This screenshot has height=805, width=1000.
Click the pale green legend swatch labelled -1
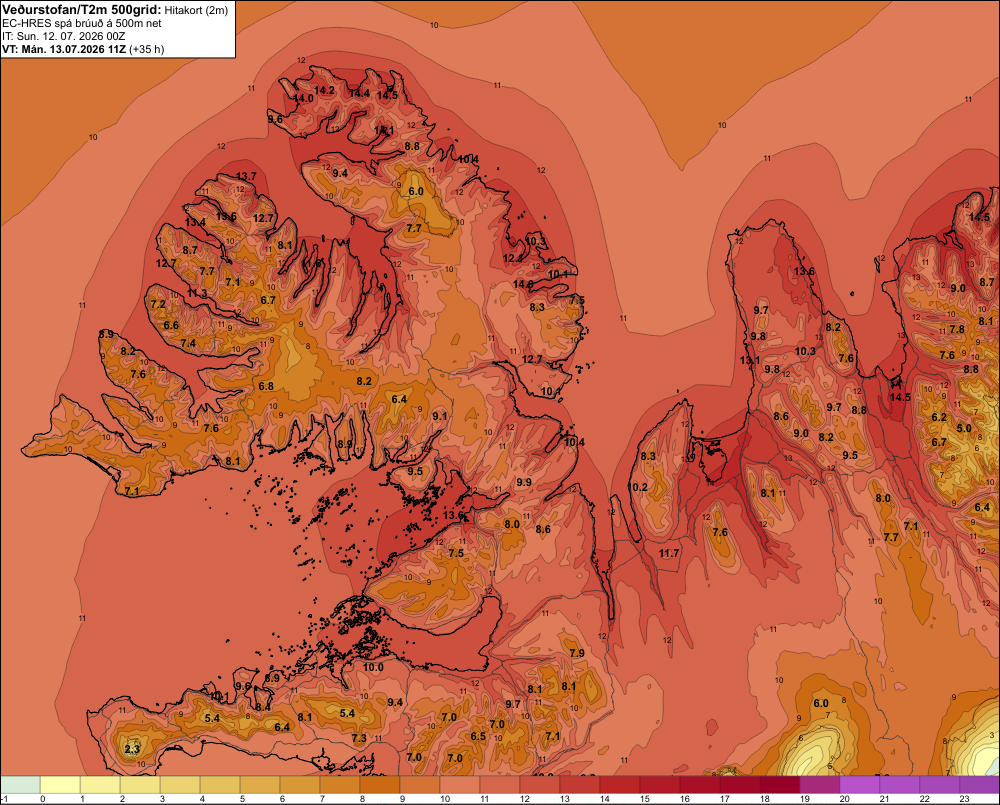tap(20, 785)
